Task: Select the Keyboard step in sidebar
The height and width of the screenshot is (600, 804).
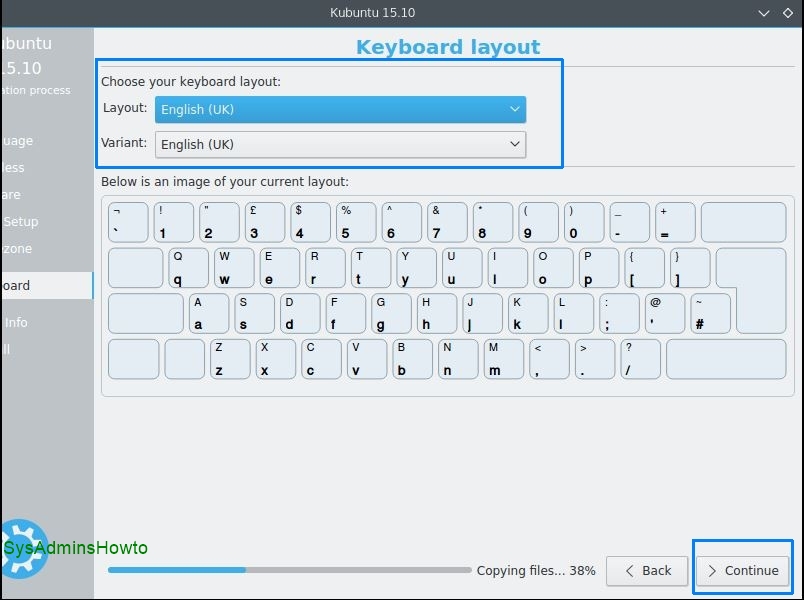Action: [18, 285]
